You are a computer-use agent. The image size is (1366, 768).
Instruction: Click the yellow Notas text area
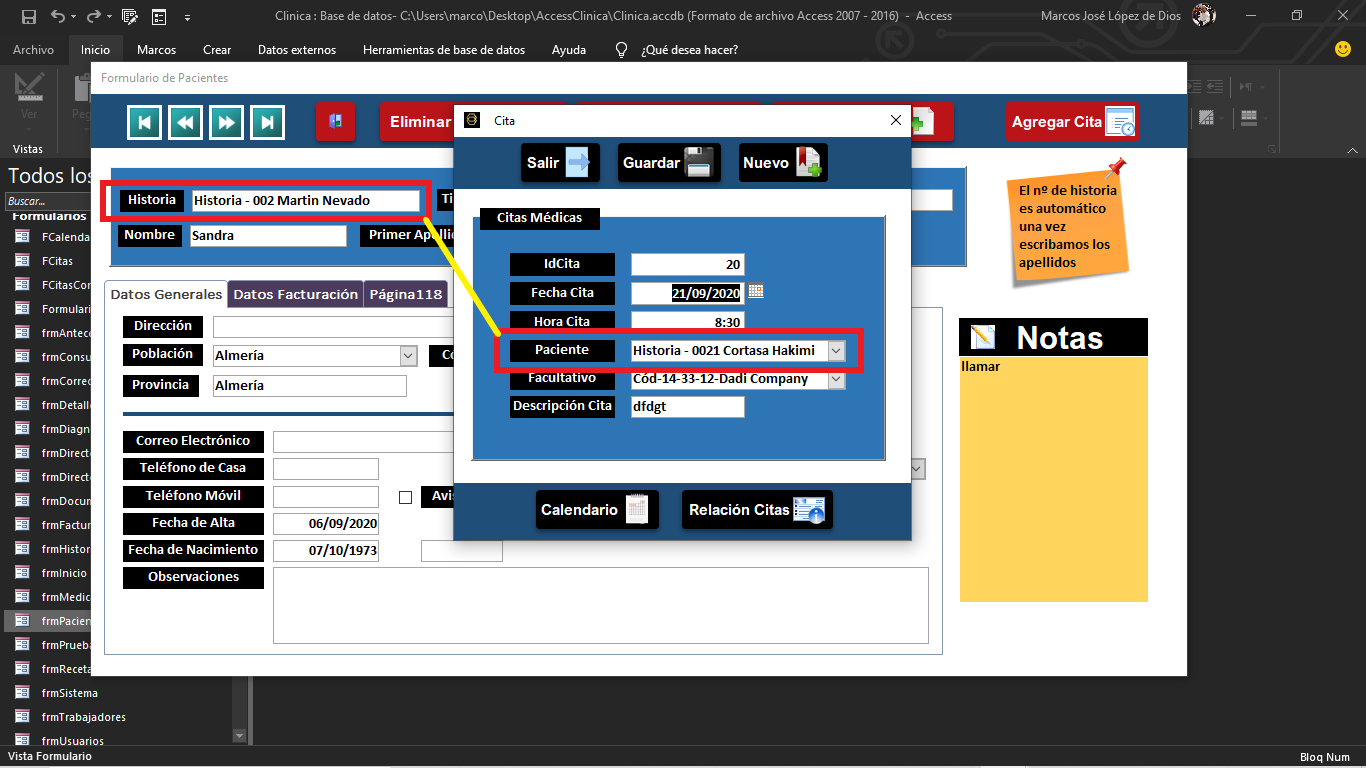pyautogui.click(x=1054, y=479)
